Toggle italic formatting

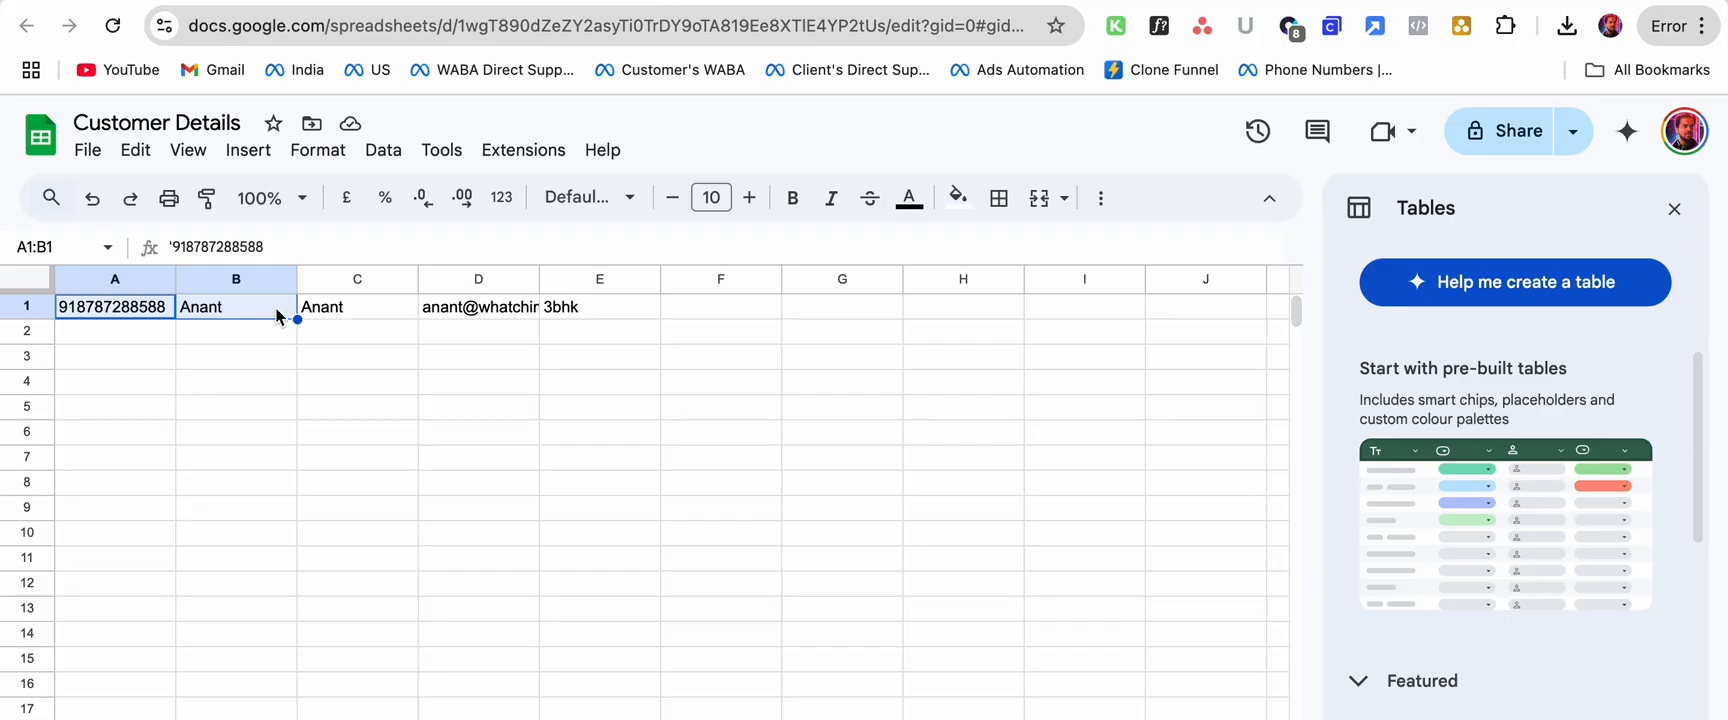pos(831,198)
